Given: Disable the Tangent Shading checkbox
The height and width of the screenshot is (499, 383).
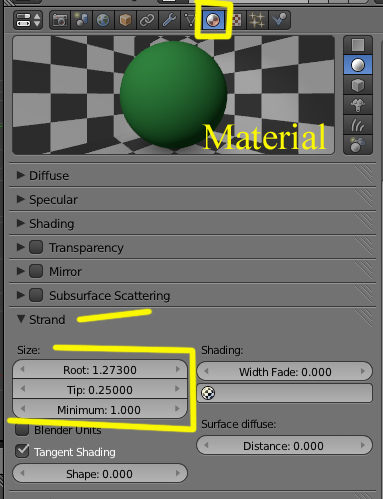Looking at the screenshot, I should (x=22, y=452).
